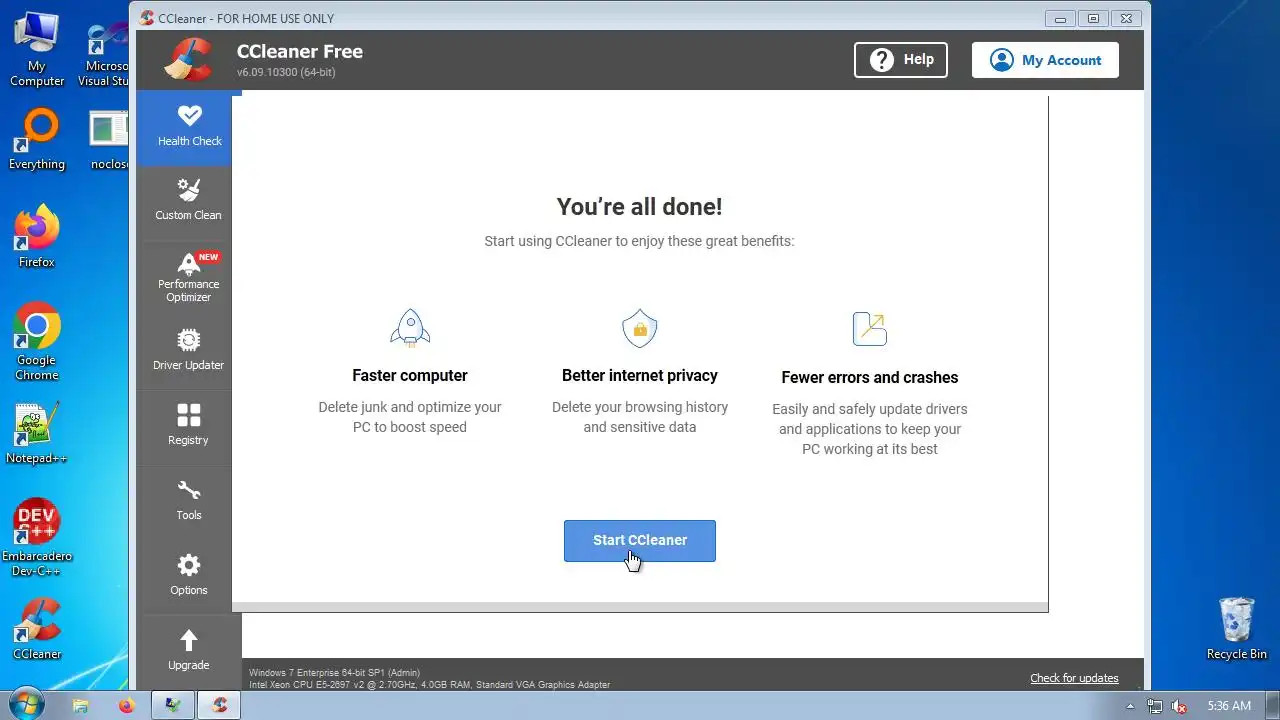The width and height of the screenshot is (1280, 720).
Task: Click the Faster computer heading
Action: [410, 376]
